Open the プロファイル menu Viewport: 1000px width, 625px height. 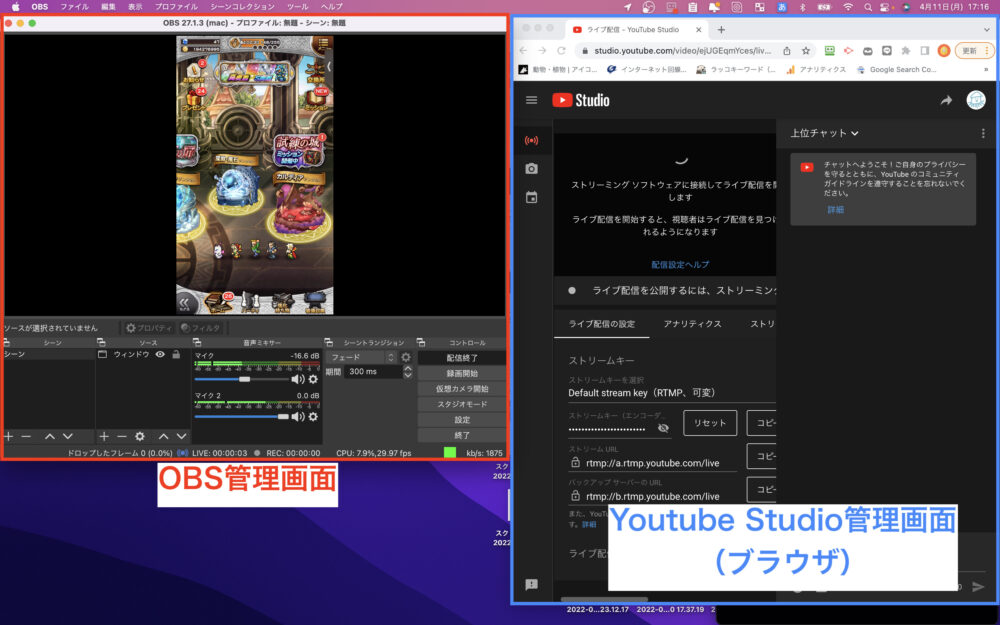pos(176,6)
